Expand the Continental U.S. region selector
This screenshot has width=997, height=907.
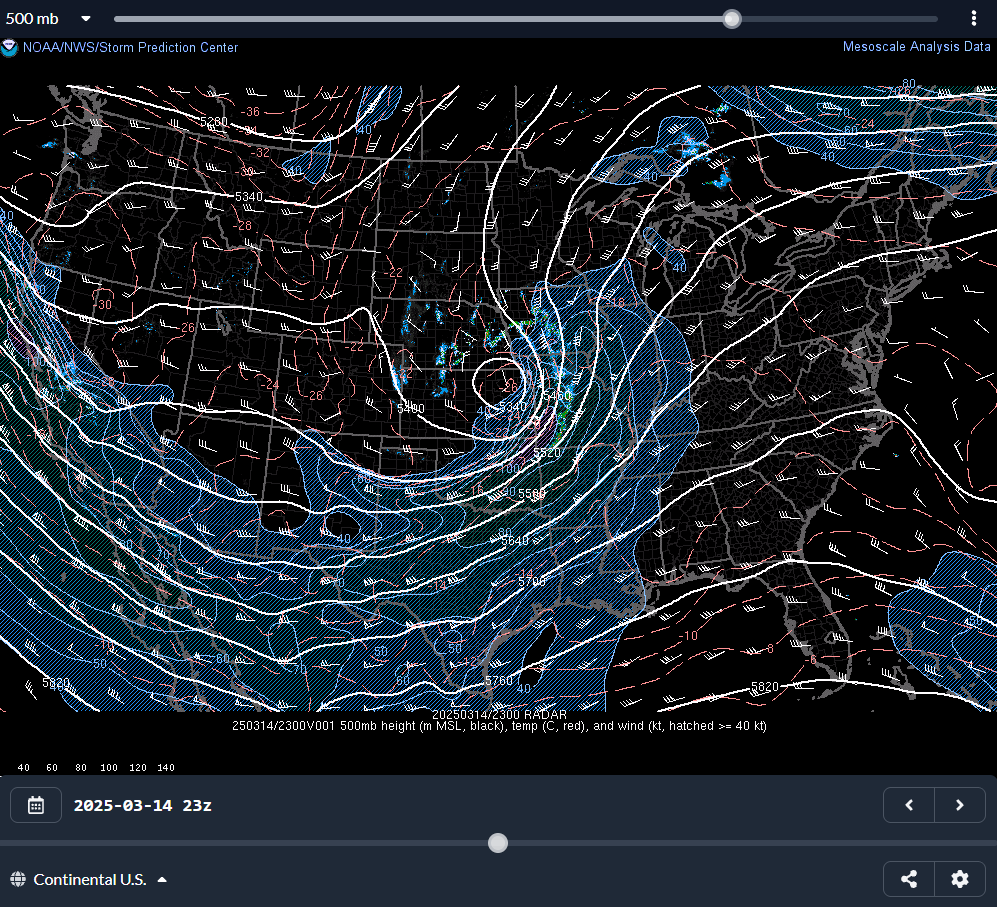(x=89, y=880)
